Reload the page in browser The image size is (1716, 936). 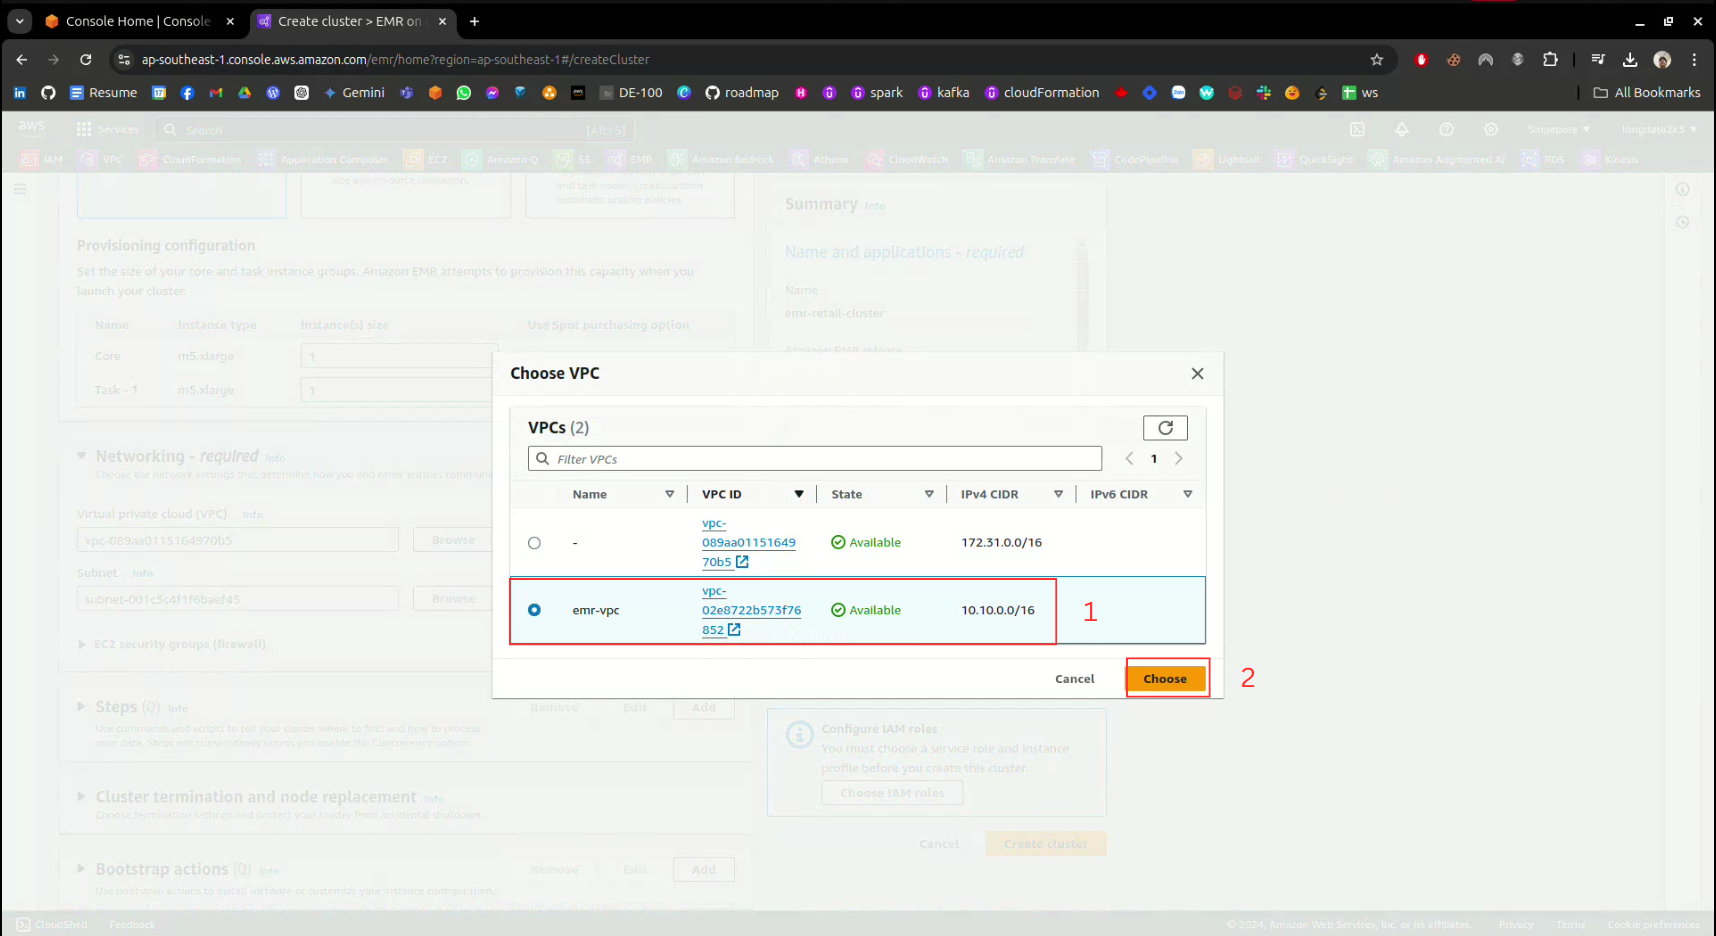(86, 60)
